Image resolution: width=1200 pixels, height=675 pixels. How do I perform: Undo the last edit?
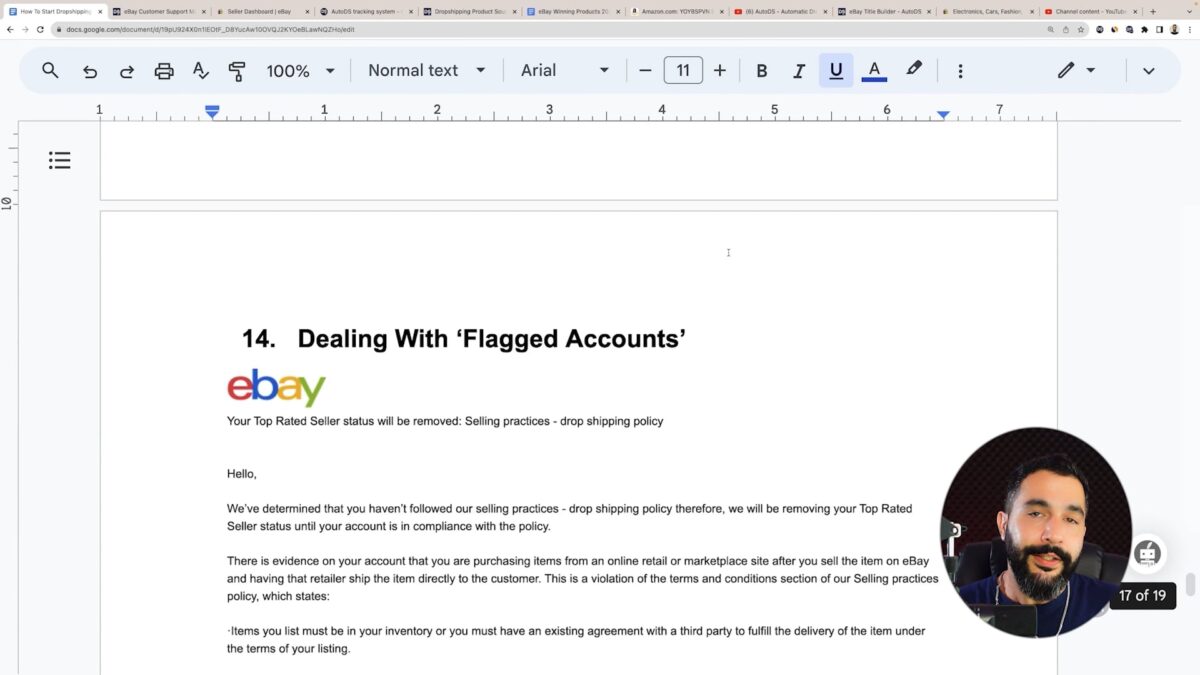(x=90, y=71)
